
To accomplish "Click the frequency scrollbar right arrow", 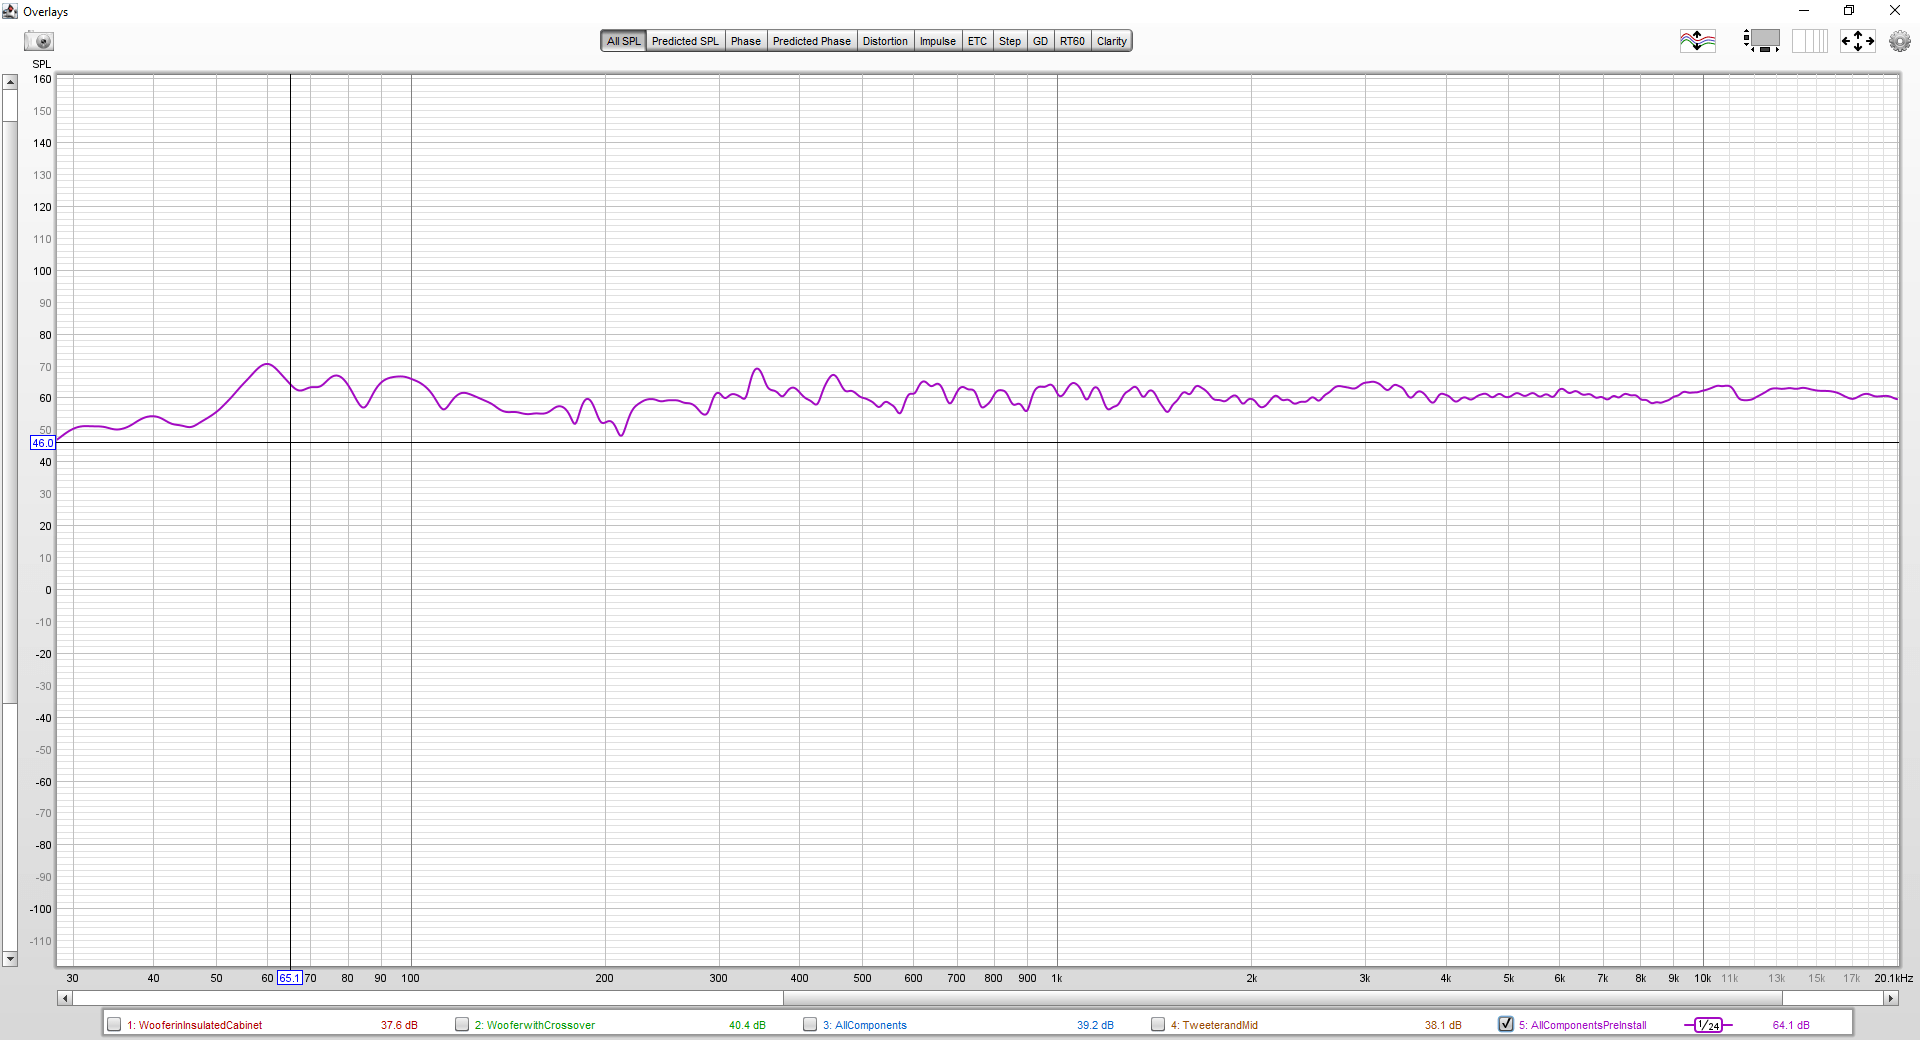I will (1890, 998).
